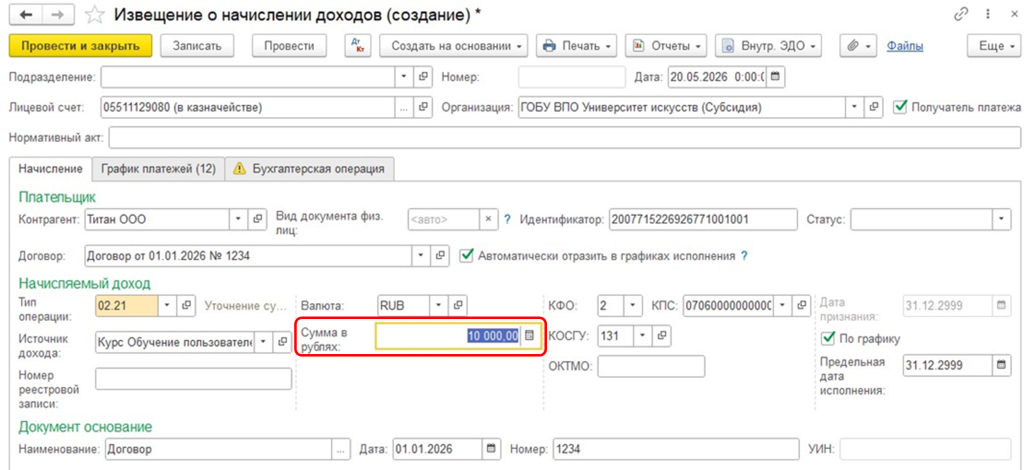
Task: Toggle Получатель платежа checkbox
Action: pyautogui.click(x=900, y=107)
